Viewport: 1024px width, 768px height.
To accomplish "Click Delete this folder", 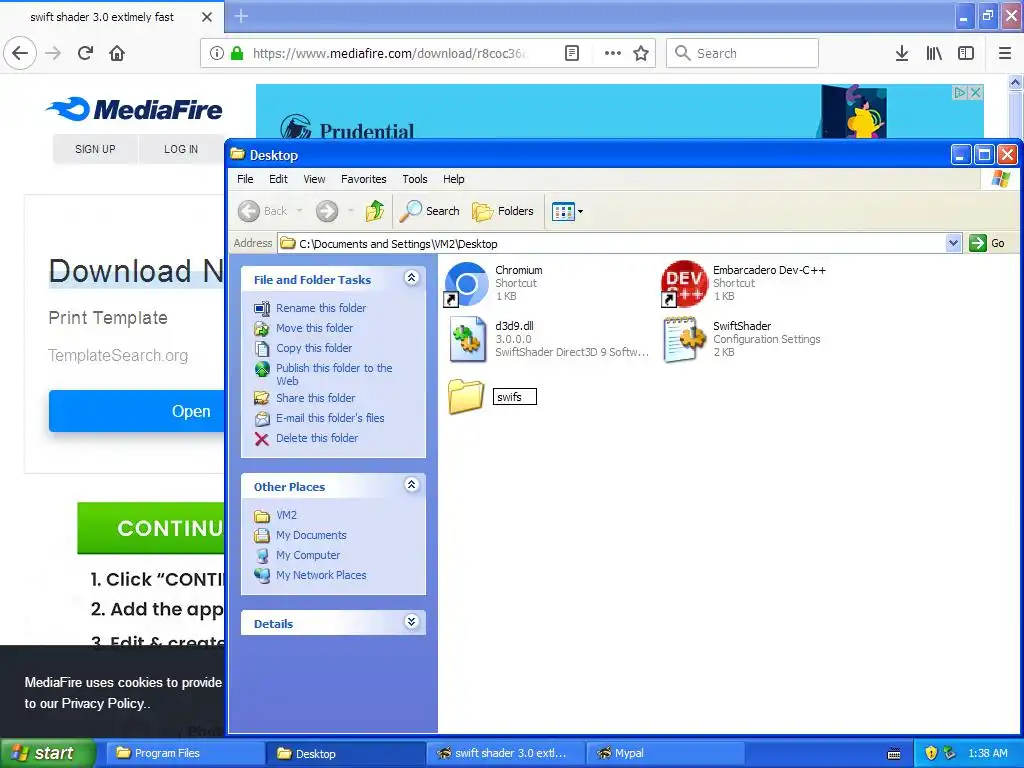I will (317, 438).
